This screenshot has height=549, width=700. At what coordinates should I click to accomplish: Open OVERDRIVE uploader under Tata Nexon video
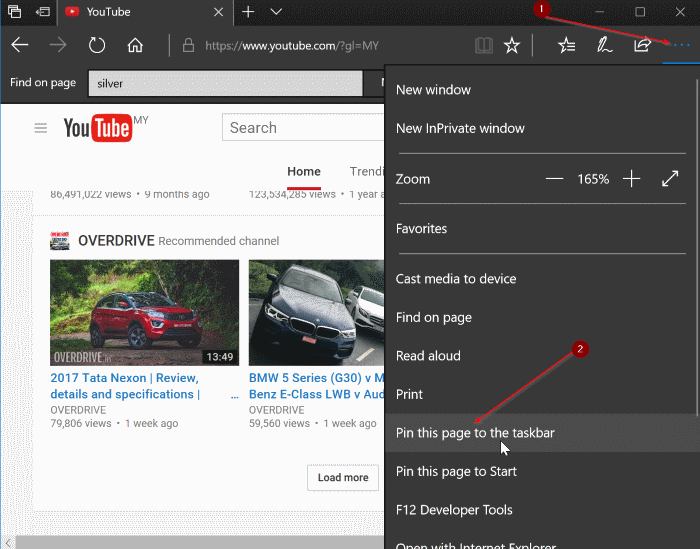click(x=78, y=410)
